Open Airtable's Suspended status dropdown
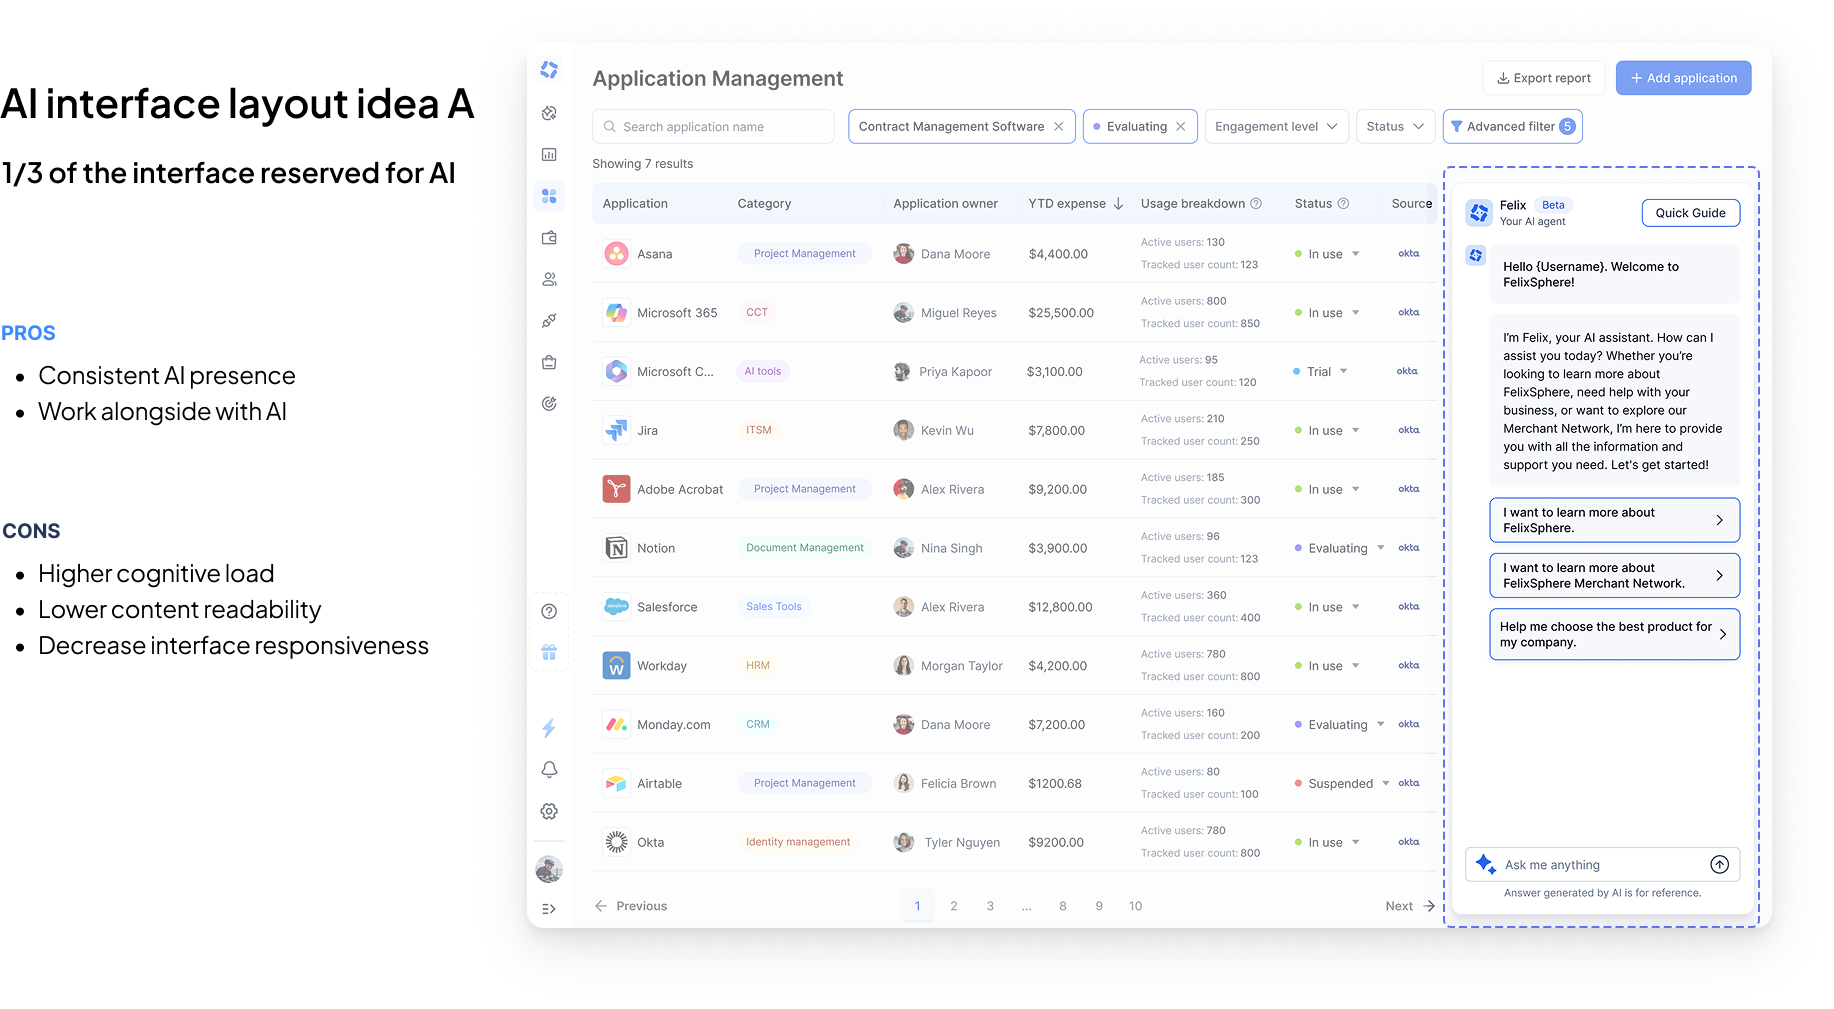This screenshot has height=1009, width=1834. [x=1385, y=784]
